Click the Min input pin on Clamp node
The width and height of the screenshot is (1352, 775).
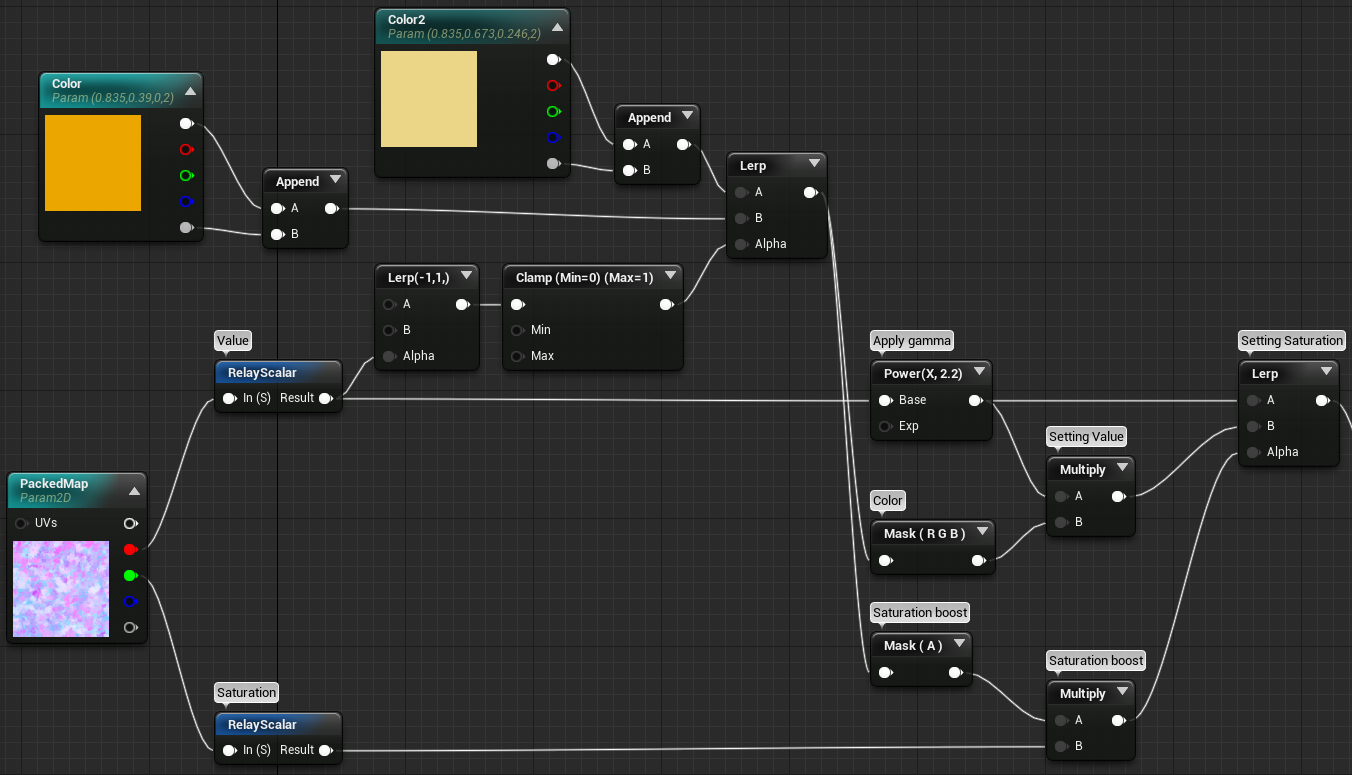tap(516, 330)
